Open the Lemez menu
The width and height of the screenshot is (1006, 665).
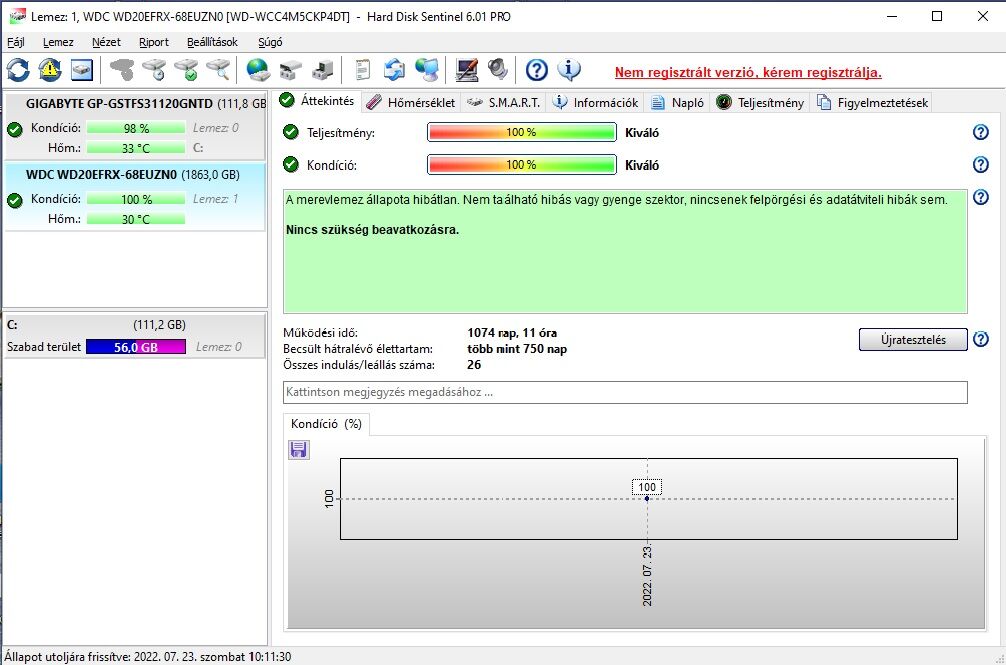coord(58,42)
